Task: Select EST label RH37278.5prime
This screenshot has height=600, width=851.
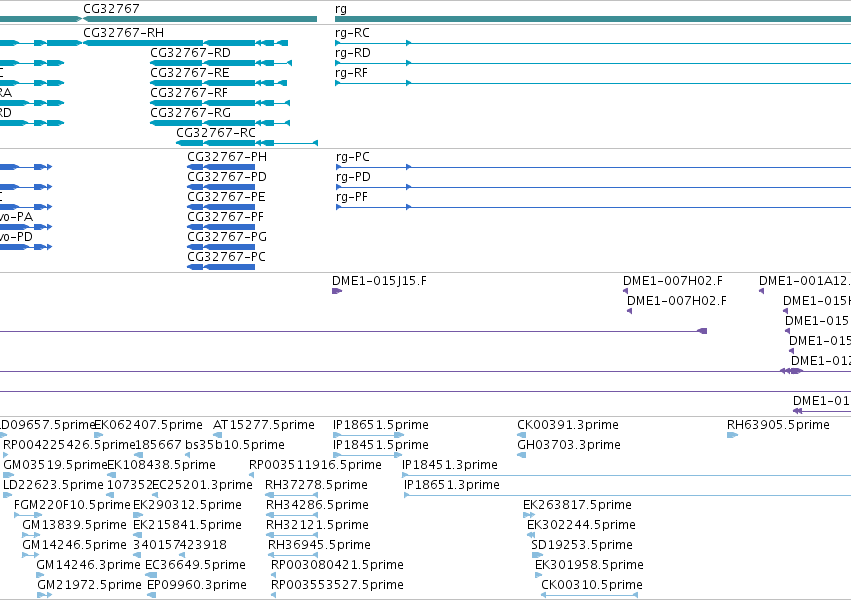Action: pyautogui.click(x=316, y=485)
